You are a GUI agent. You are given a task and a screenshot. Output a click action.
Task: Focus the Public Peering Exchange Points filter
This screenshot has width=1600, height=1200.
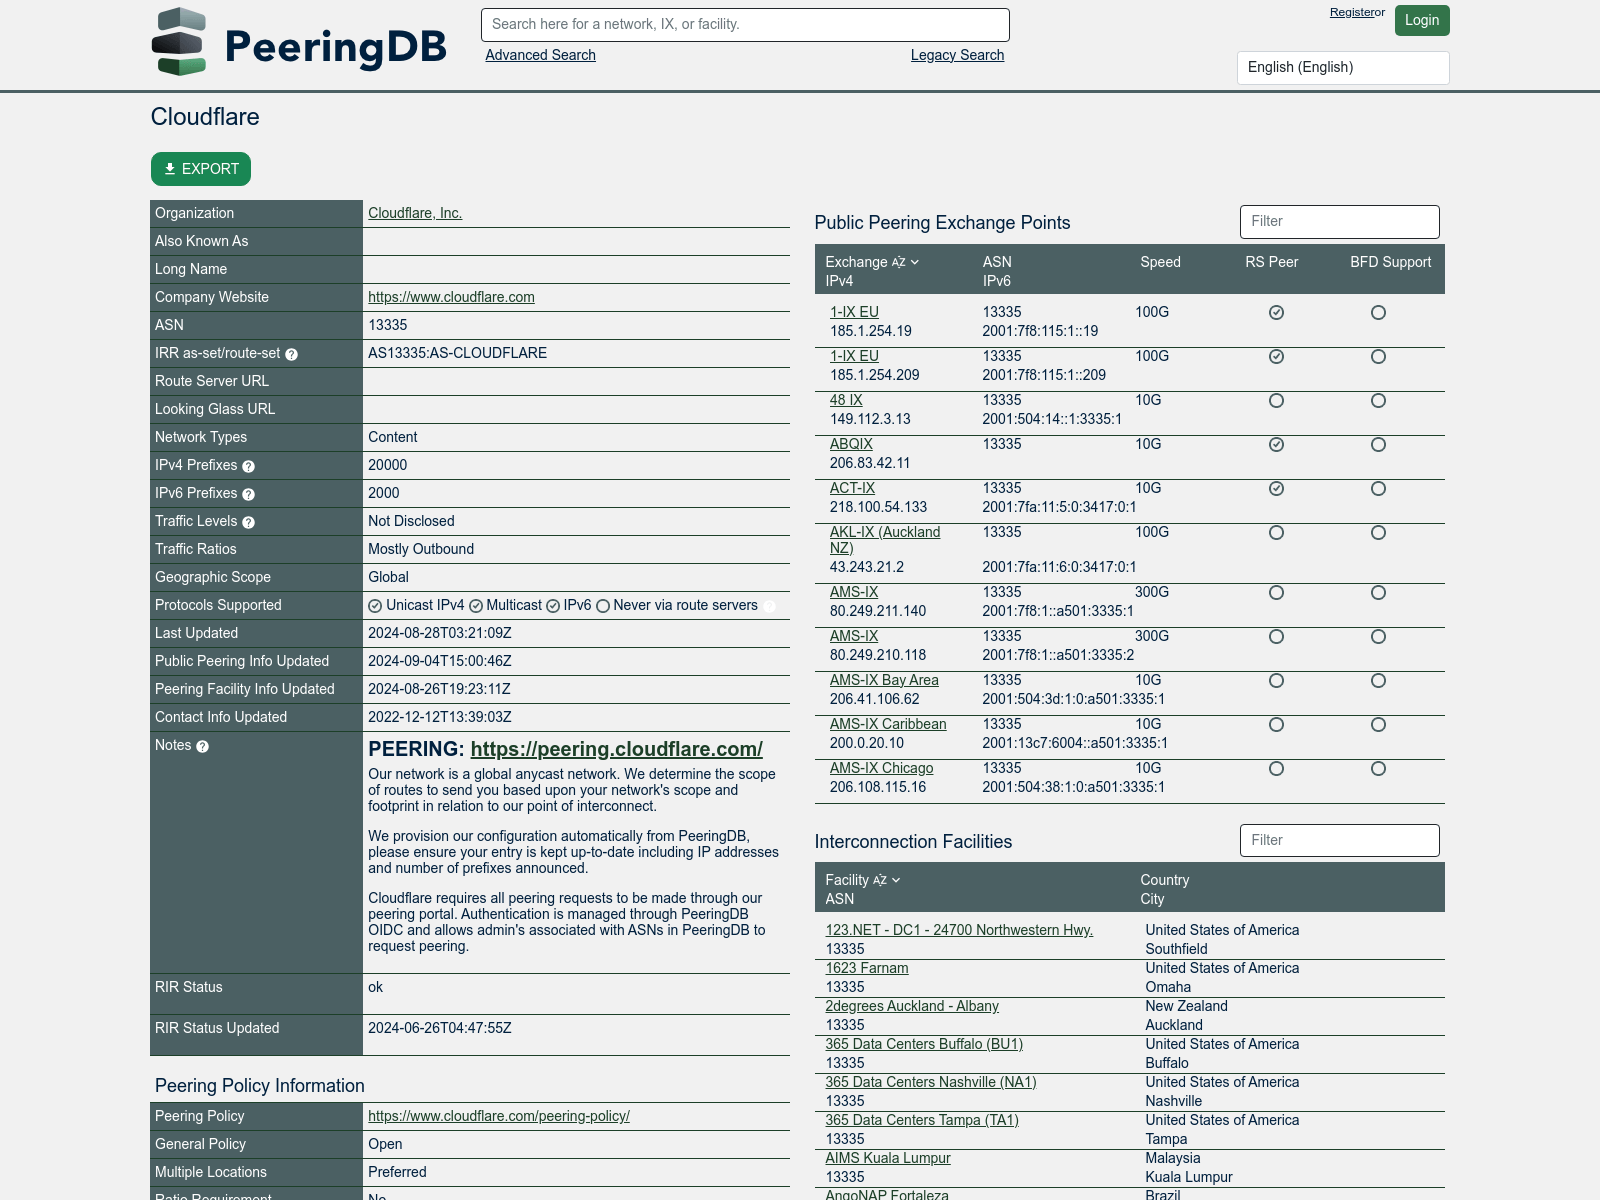pos(1340,222)
